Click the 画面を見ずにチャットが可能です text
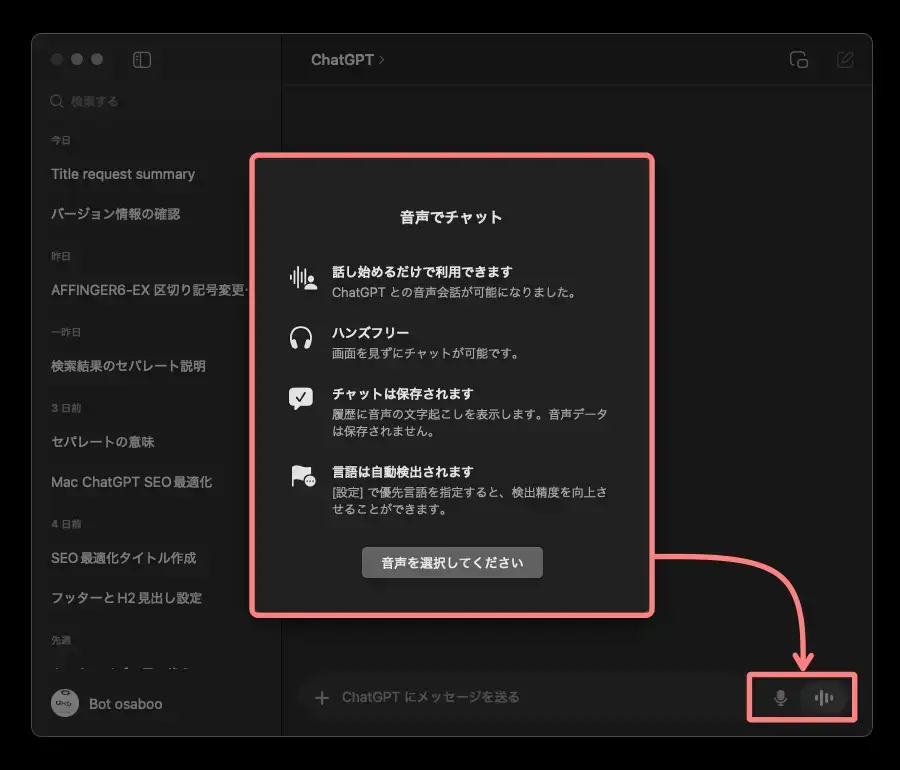 tap(426, 353)
